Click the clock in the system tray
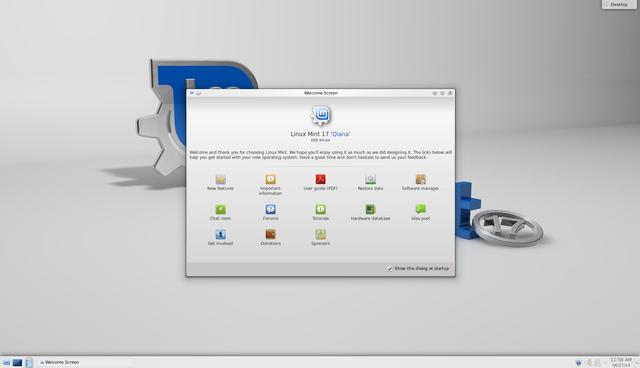This screenshot has height=368, width=640. pyautogui.click(x=621, y=362)
